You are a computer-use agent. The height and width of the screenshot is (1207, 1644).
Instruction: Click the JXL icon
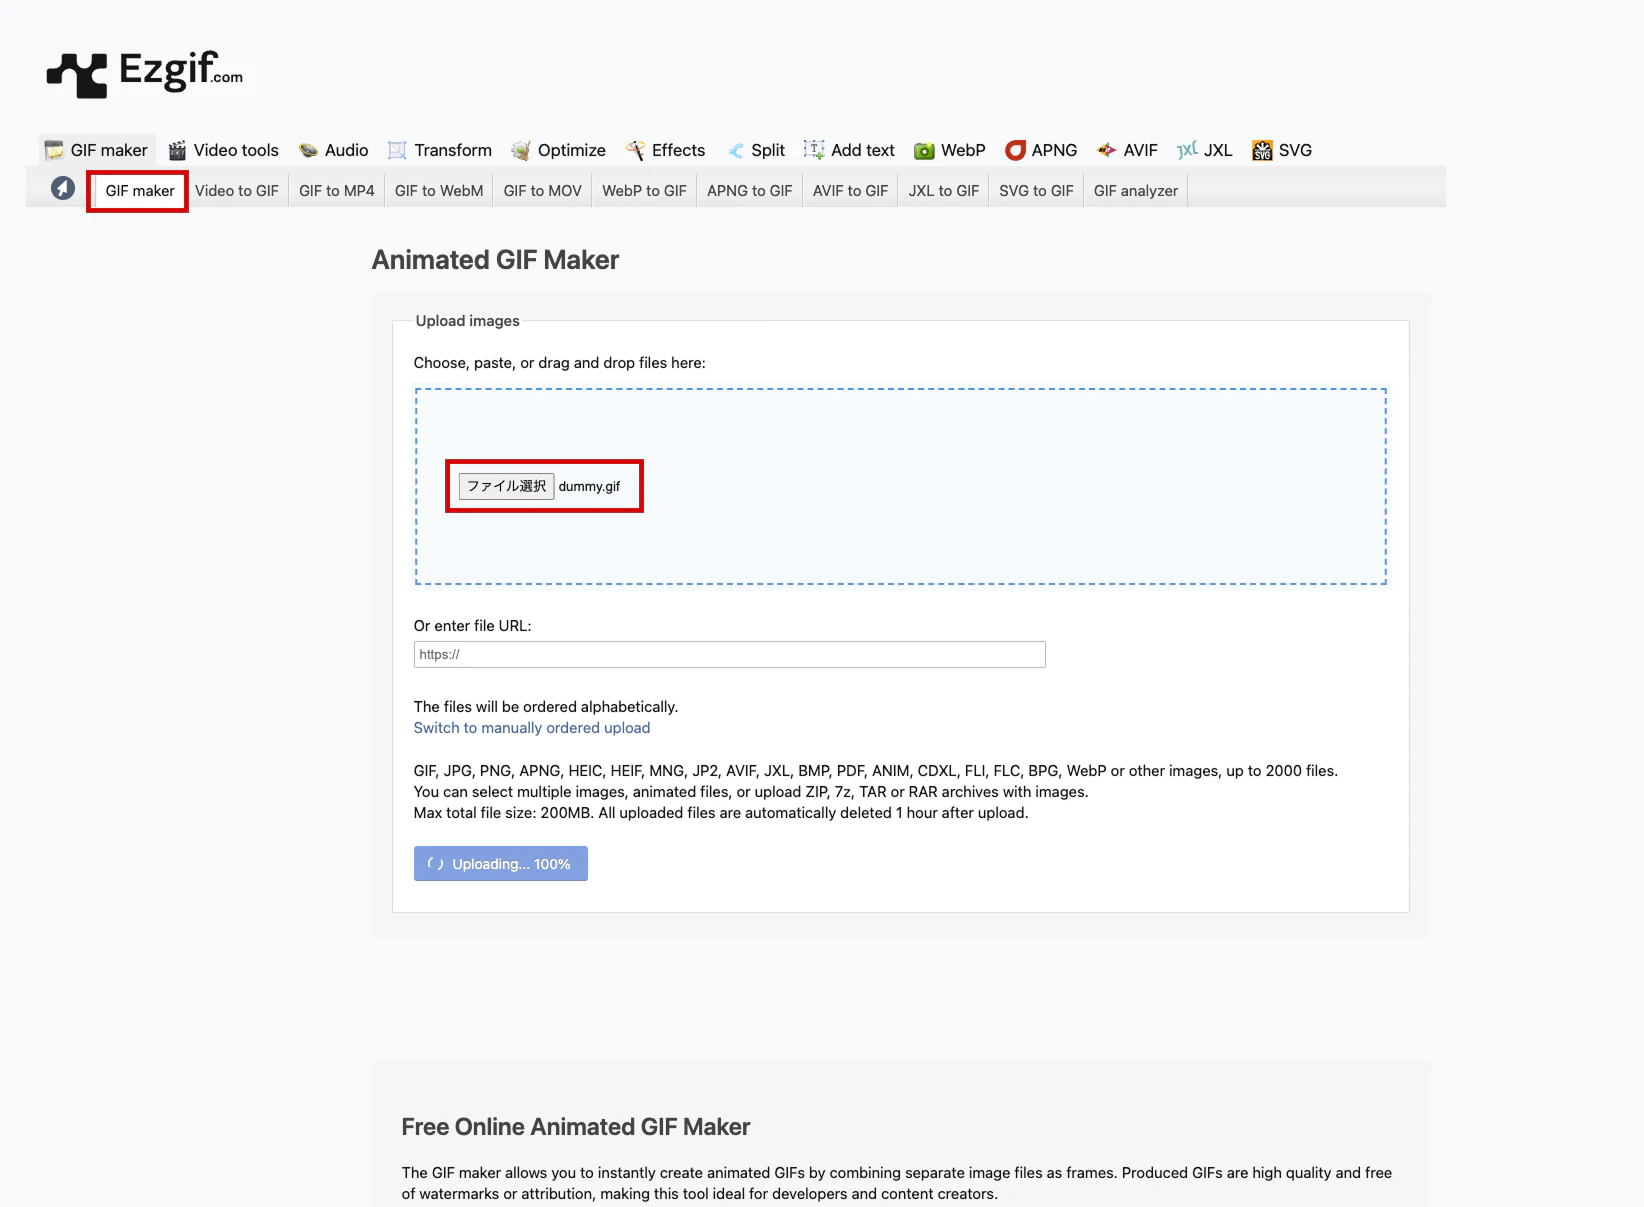1187,150
